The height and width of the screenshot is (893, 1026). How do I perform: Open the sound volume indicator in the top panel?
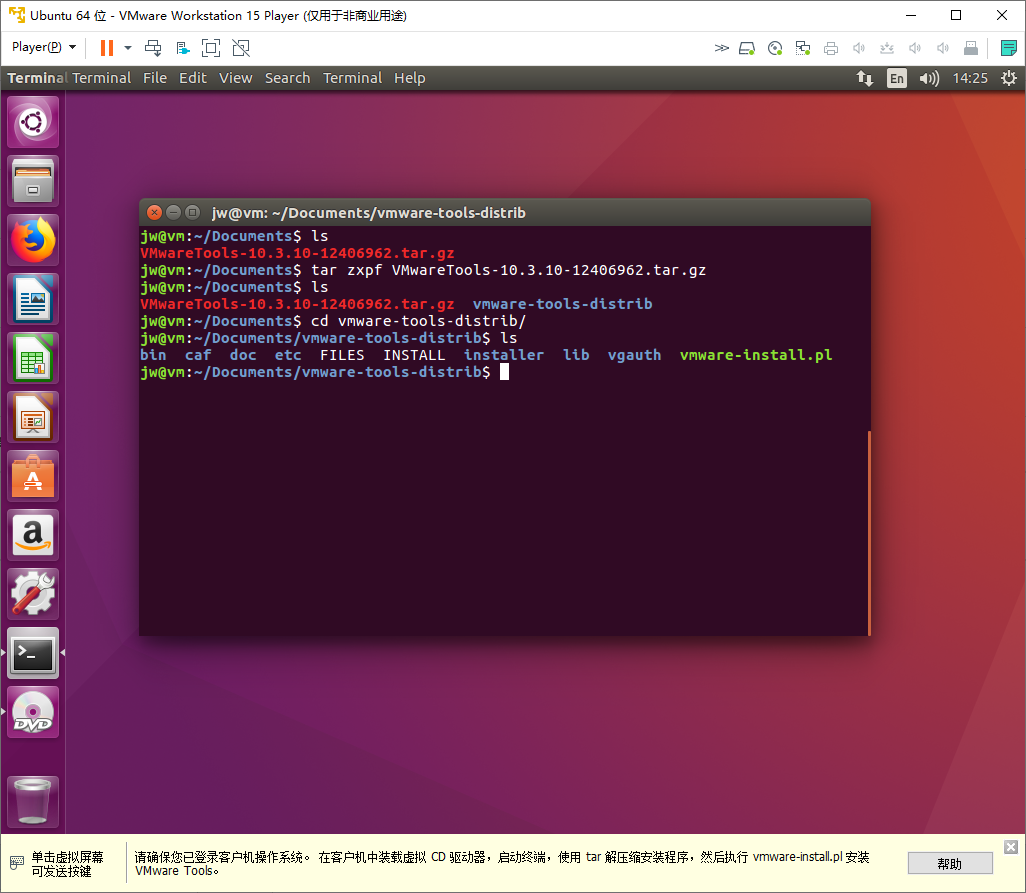click(x=929, y=79)
